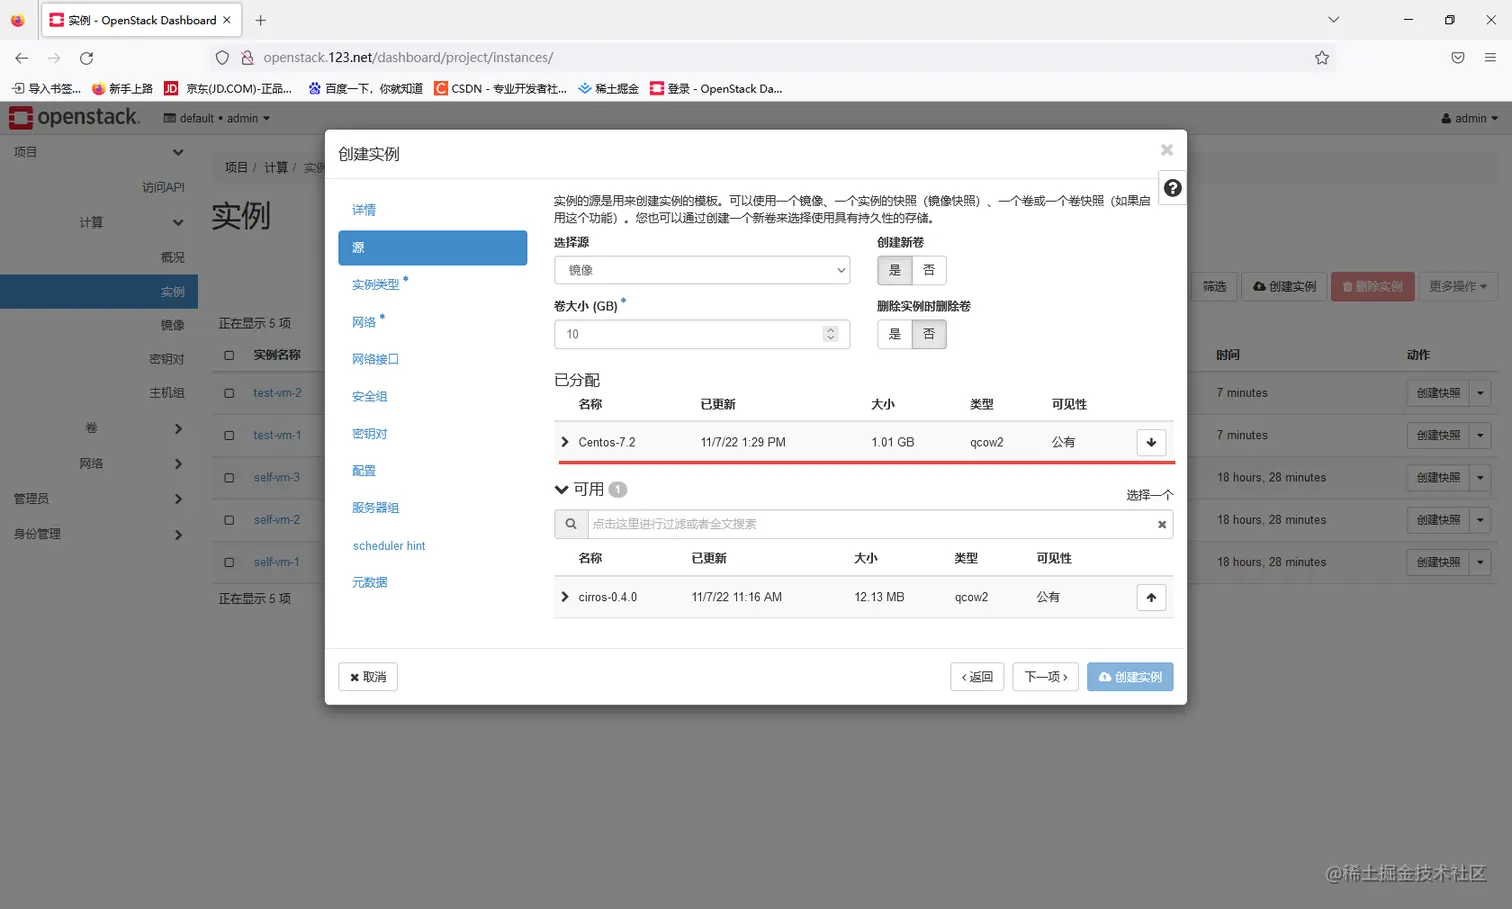Open the 元数据 step

coord(370,582)
